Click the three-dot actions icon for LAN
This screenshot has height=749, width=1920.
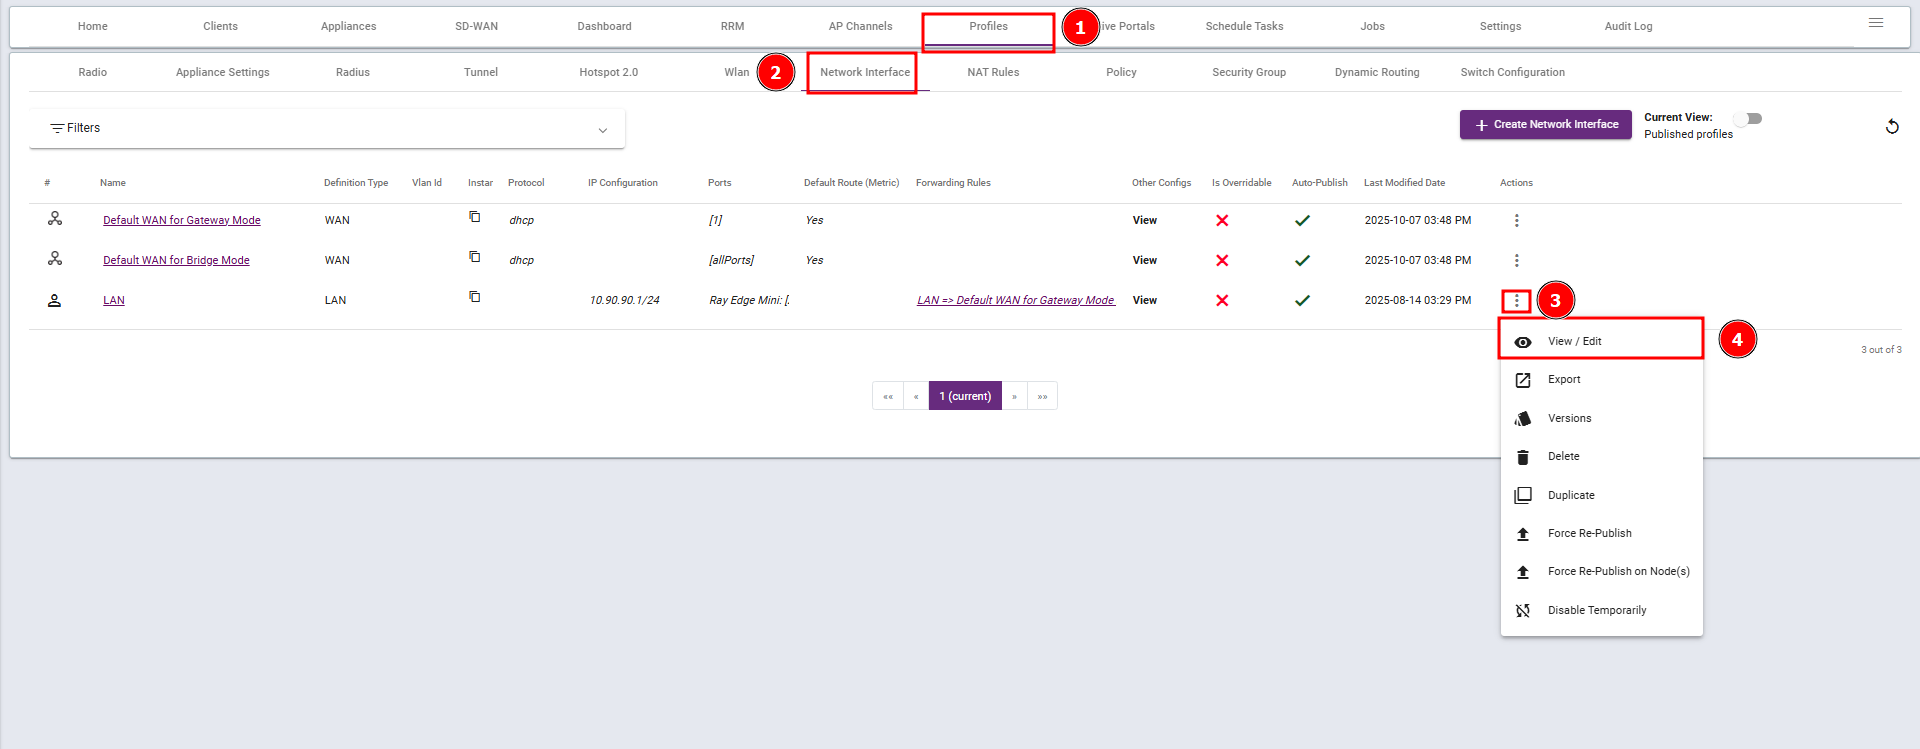tap(1516, 300)
